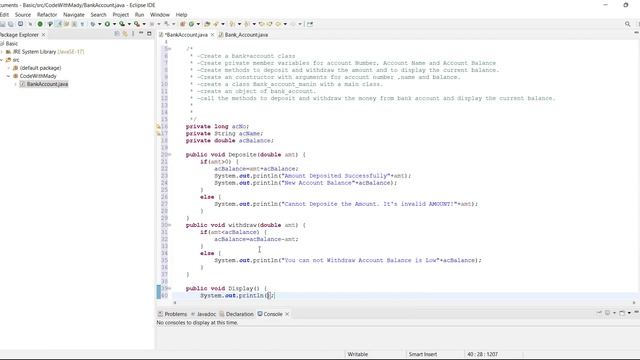This screenshot has height=360, width=640.
Task: Switch to the Declaration tab
Action: coord(236,314)
